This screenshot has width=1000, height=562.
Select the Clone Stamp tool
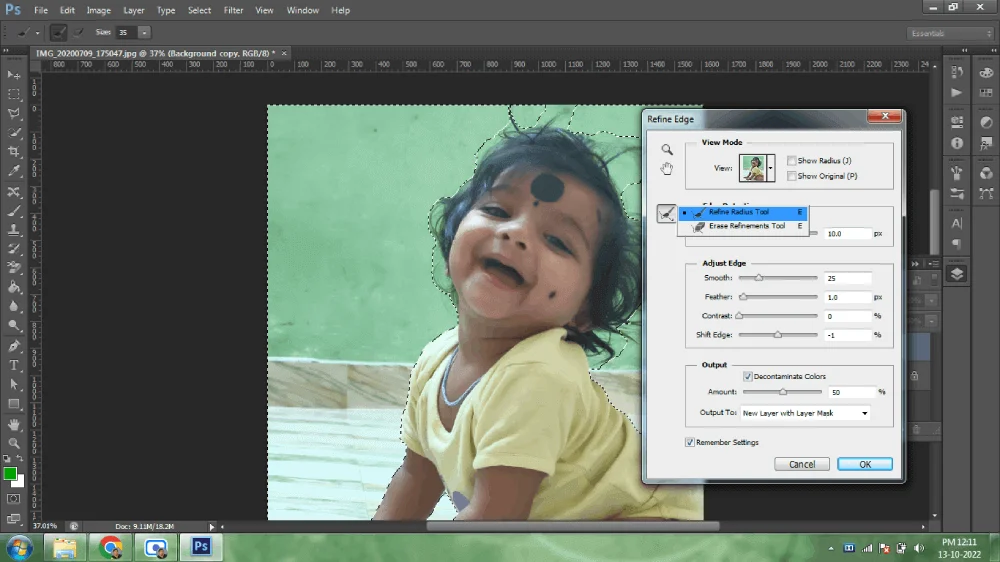pos(13,230)
